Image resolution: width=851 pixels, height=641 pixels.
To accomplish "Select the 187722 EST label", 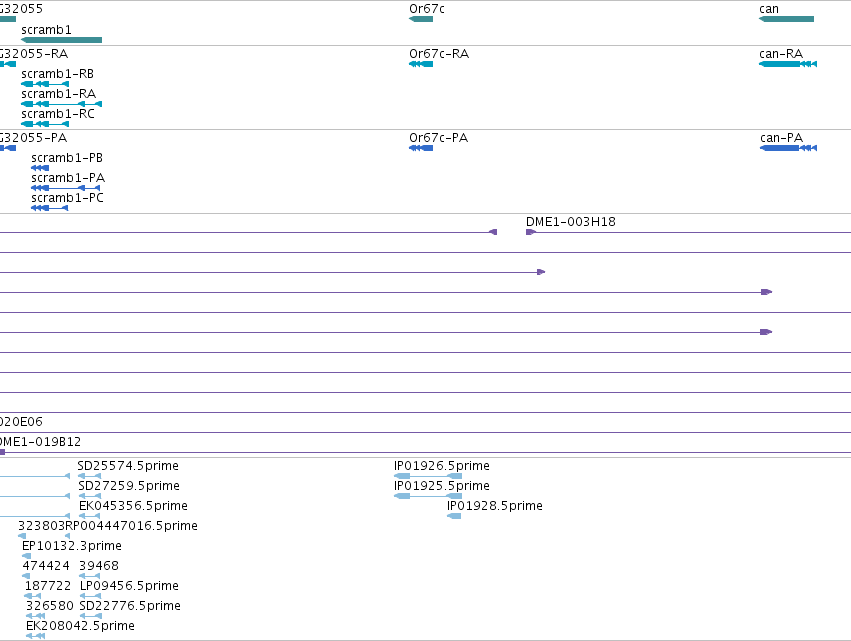I will pyautogui.click(x=48, y=586).
